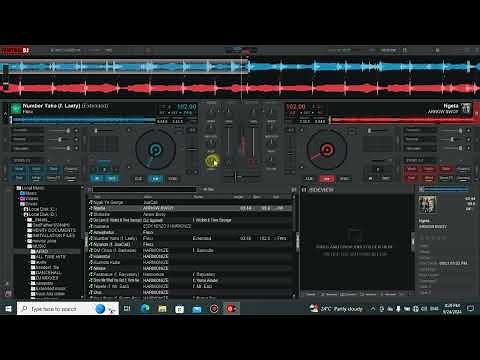480x360 pixels.
Task: Open Windows Start menu
Action: [8, 309]
